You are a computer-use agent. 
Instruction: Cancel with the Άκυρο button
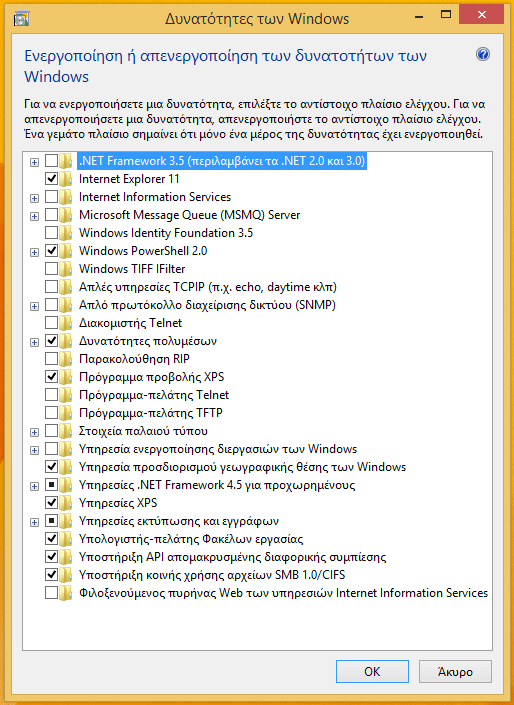click(455, 671)
